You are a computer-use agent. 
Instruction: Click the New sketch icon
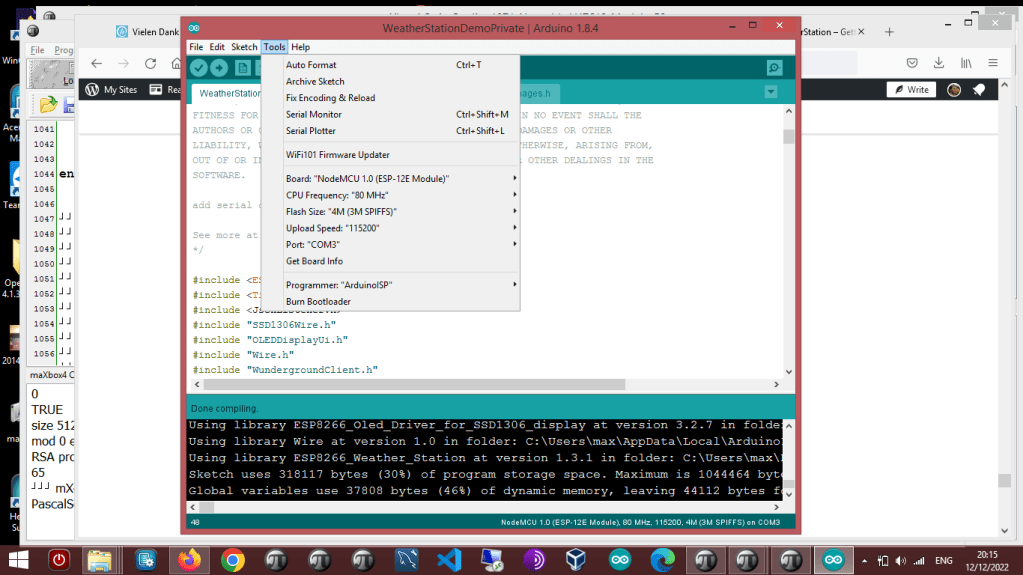[x=243, y=67]
